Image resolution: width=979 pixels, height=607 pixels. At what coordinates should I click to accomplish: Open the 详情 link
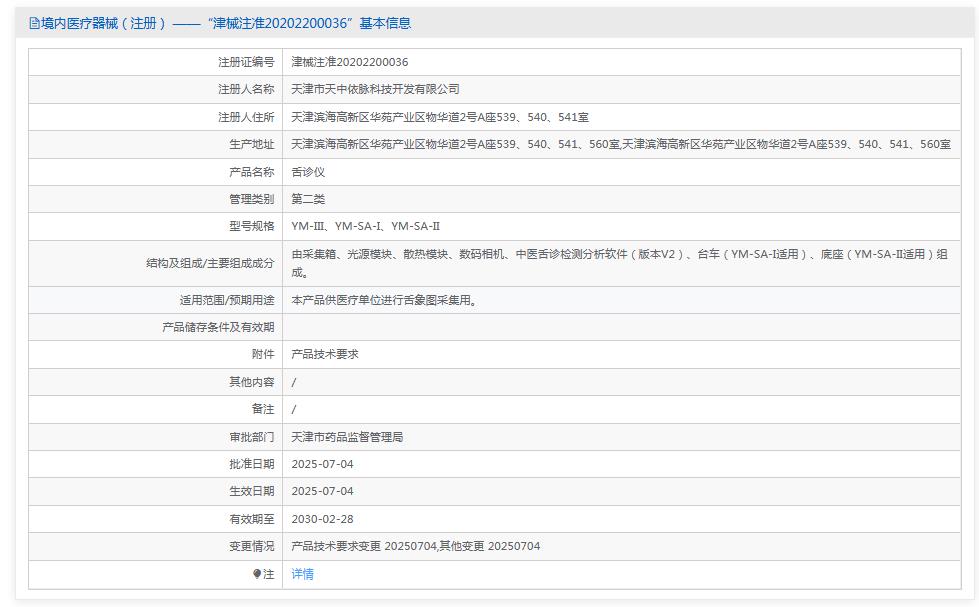point(303,574)
